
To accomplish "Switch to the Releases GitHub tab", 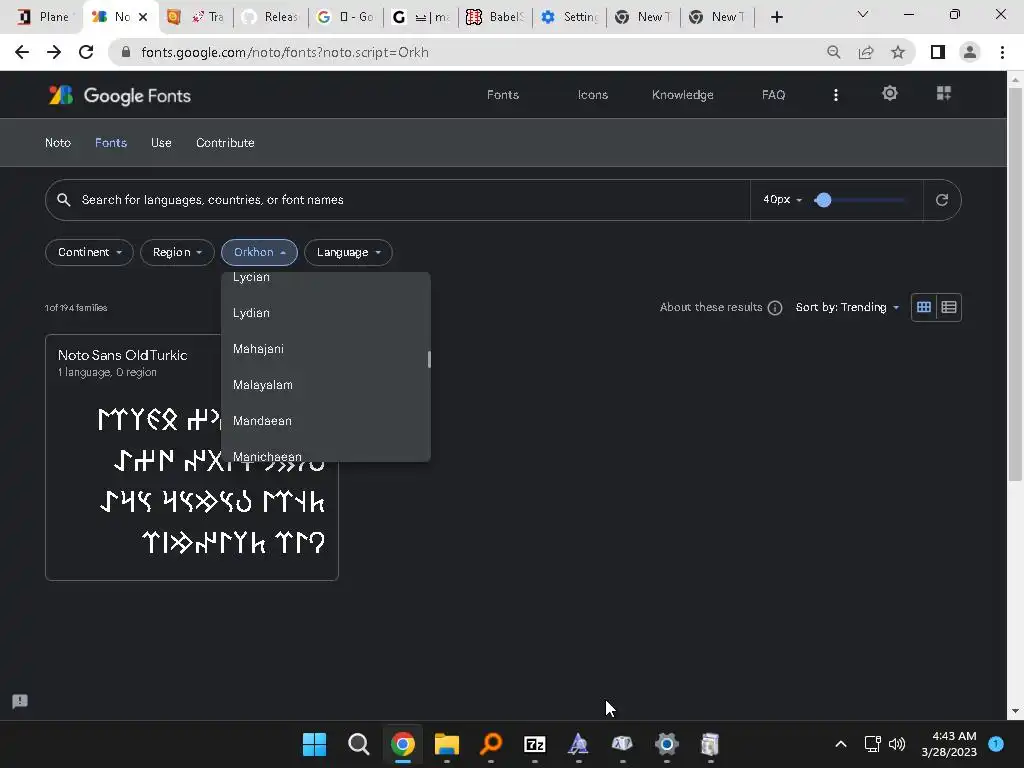I will (x=271, y=17).
